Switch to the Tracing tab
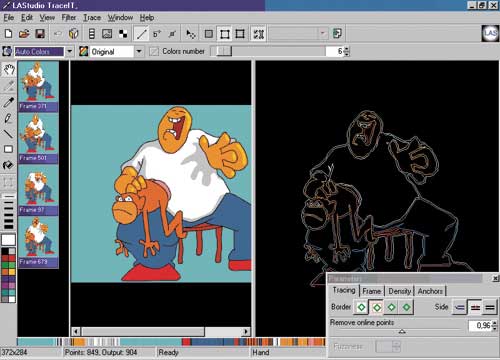The width and height of the screenshot is (500, 360). [x=344, y=290]
